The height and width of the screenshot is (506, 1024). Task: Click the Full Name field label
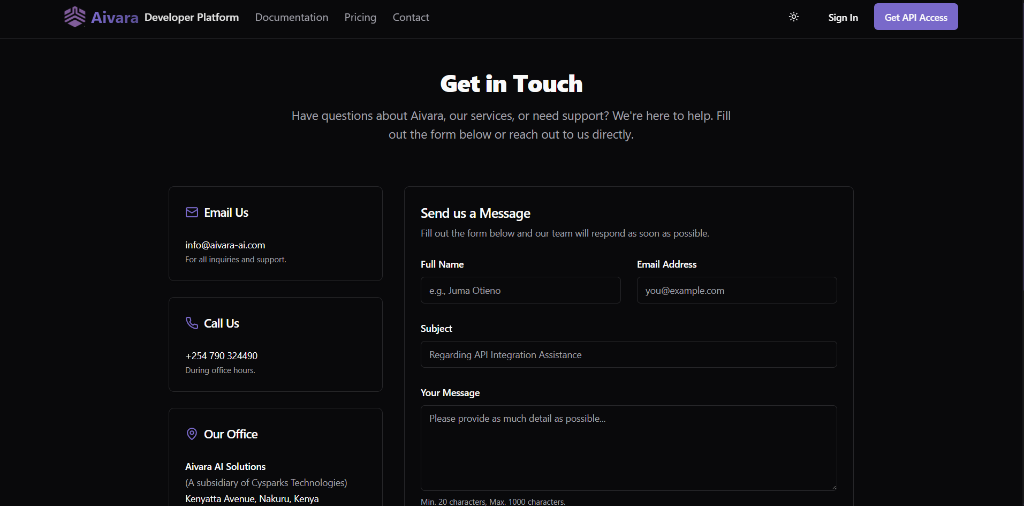click(442, 264)
